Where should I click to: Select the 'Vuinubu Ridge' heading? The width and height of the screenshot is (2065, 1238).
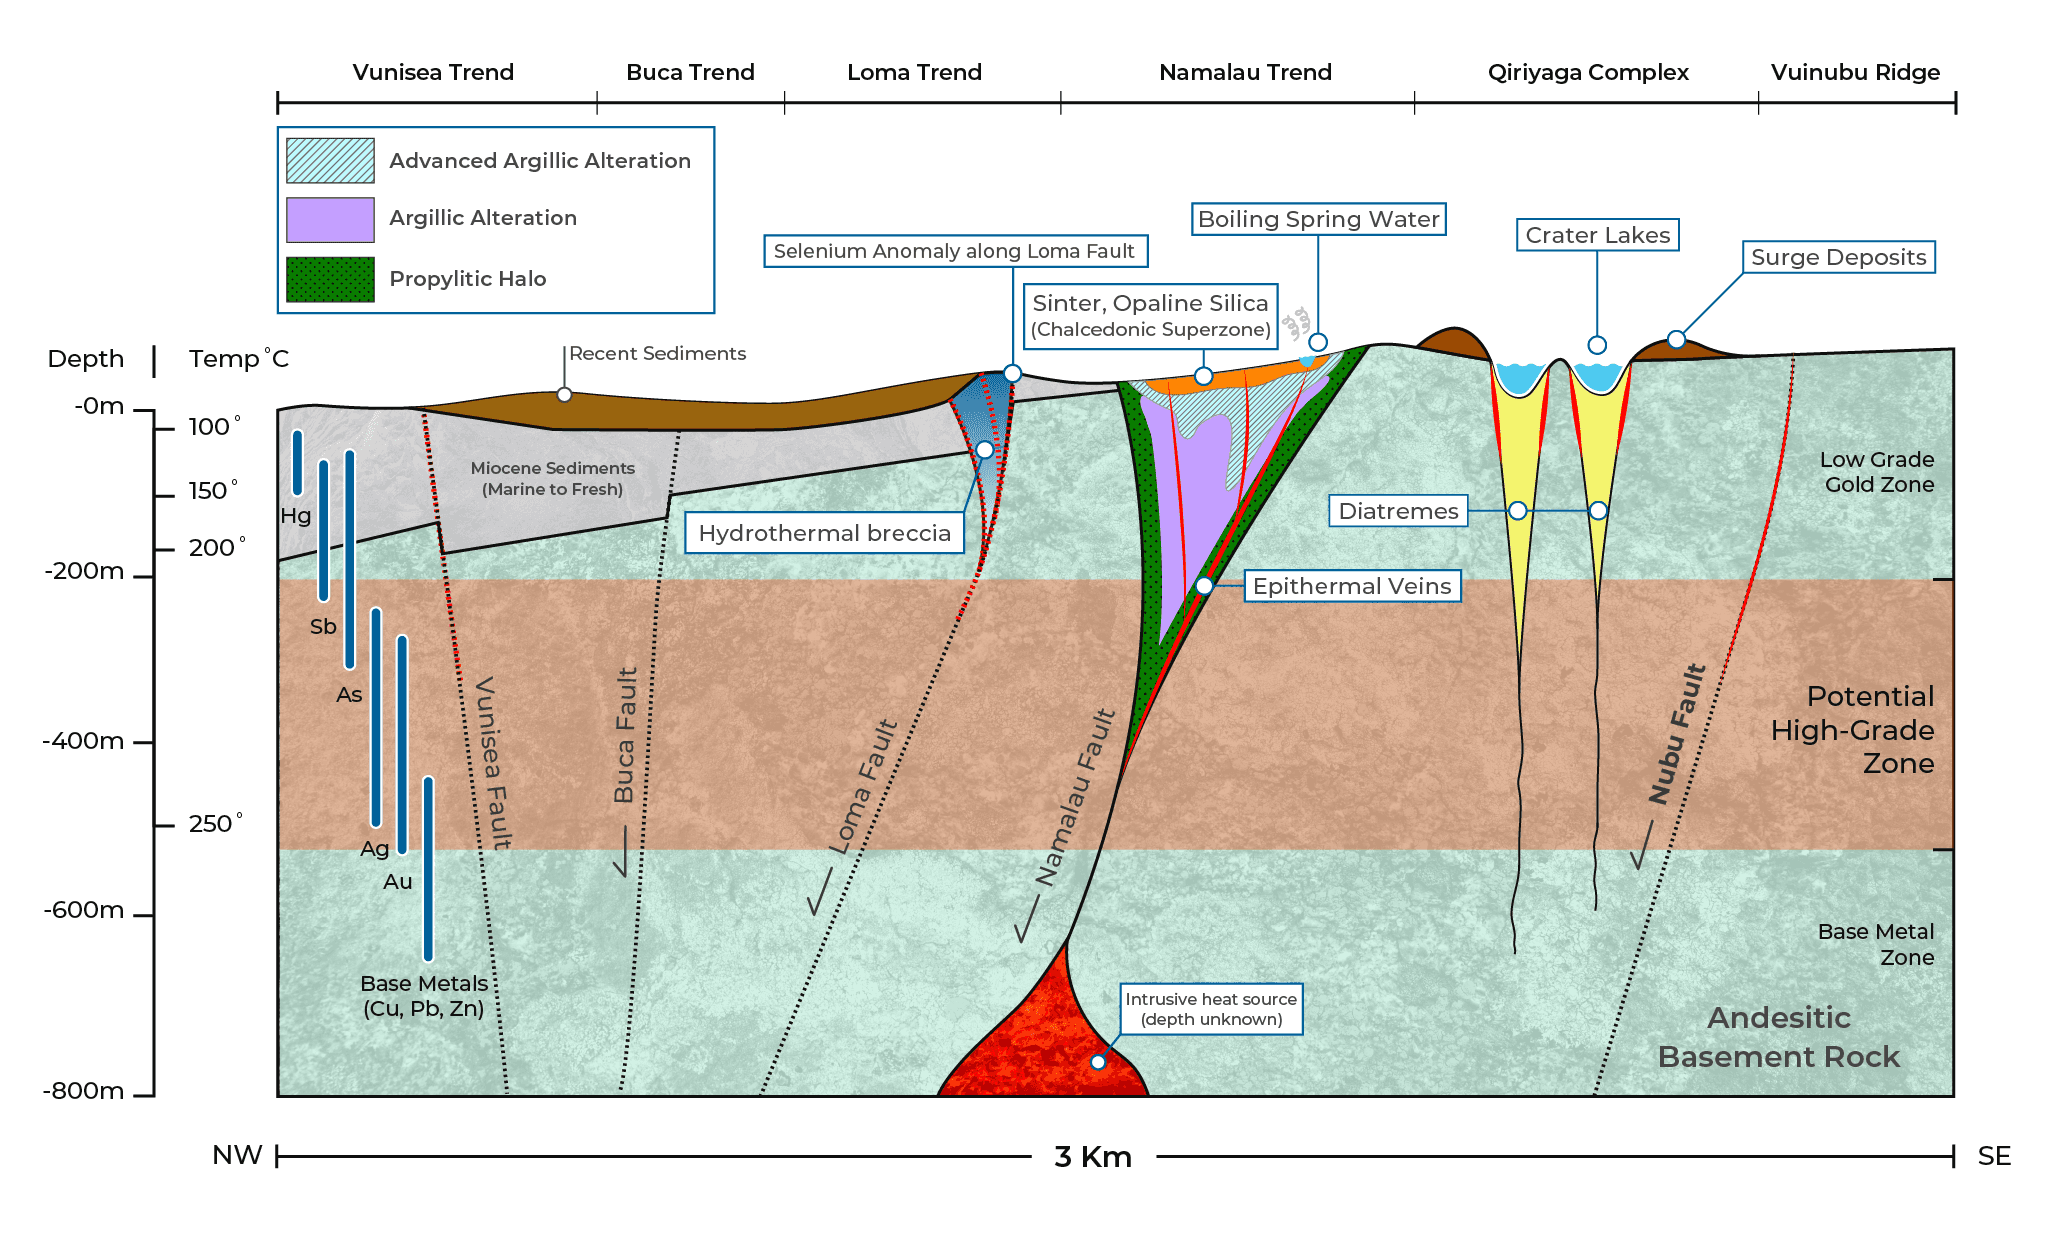tap(1855, 72)
